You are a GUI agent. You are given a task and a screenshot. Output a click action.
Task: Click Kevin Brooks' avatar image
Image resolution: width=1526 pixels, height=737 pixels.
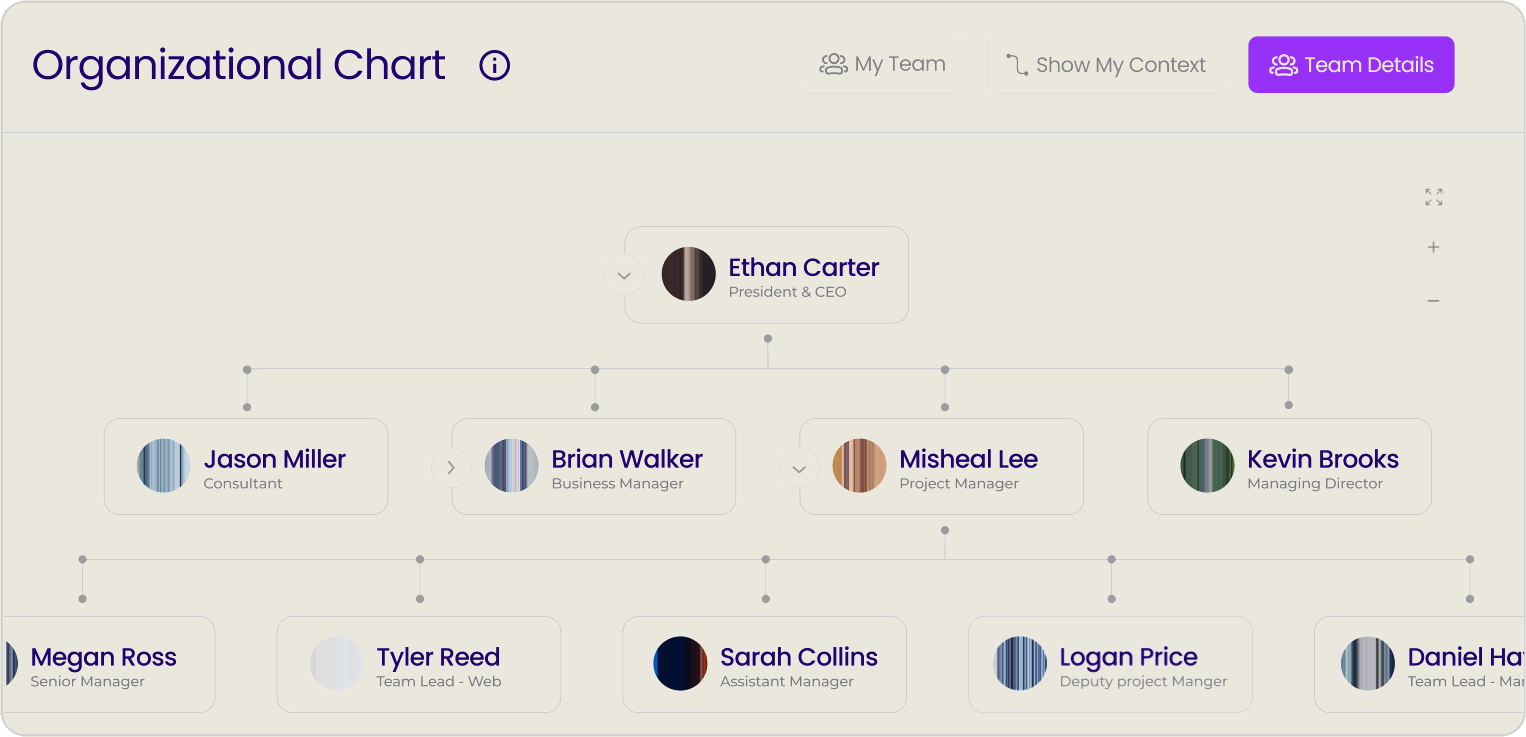coord(1207,466)
